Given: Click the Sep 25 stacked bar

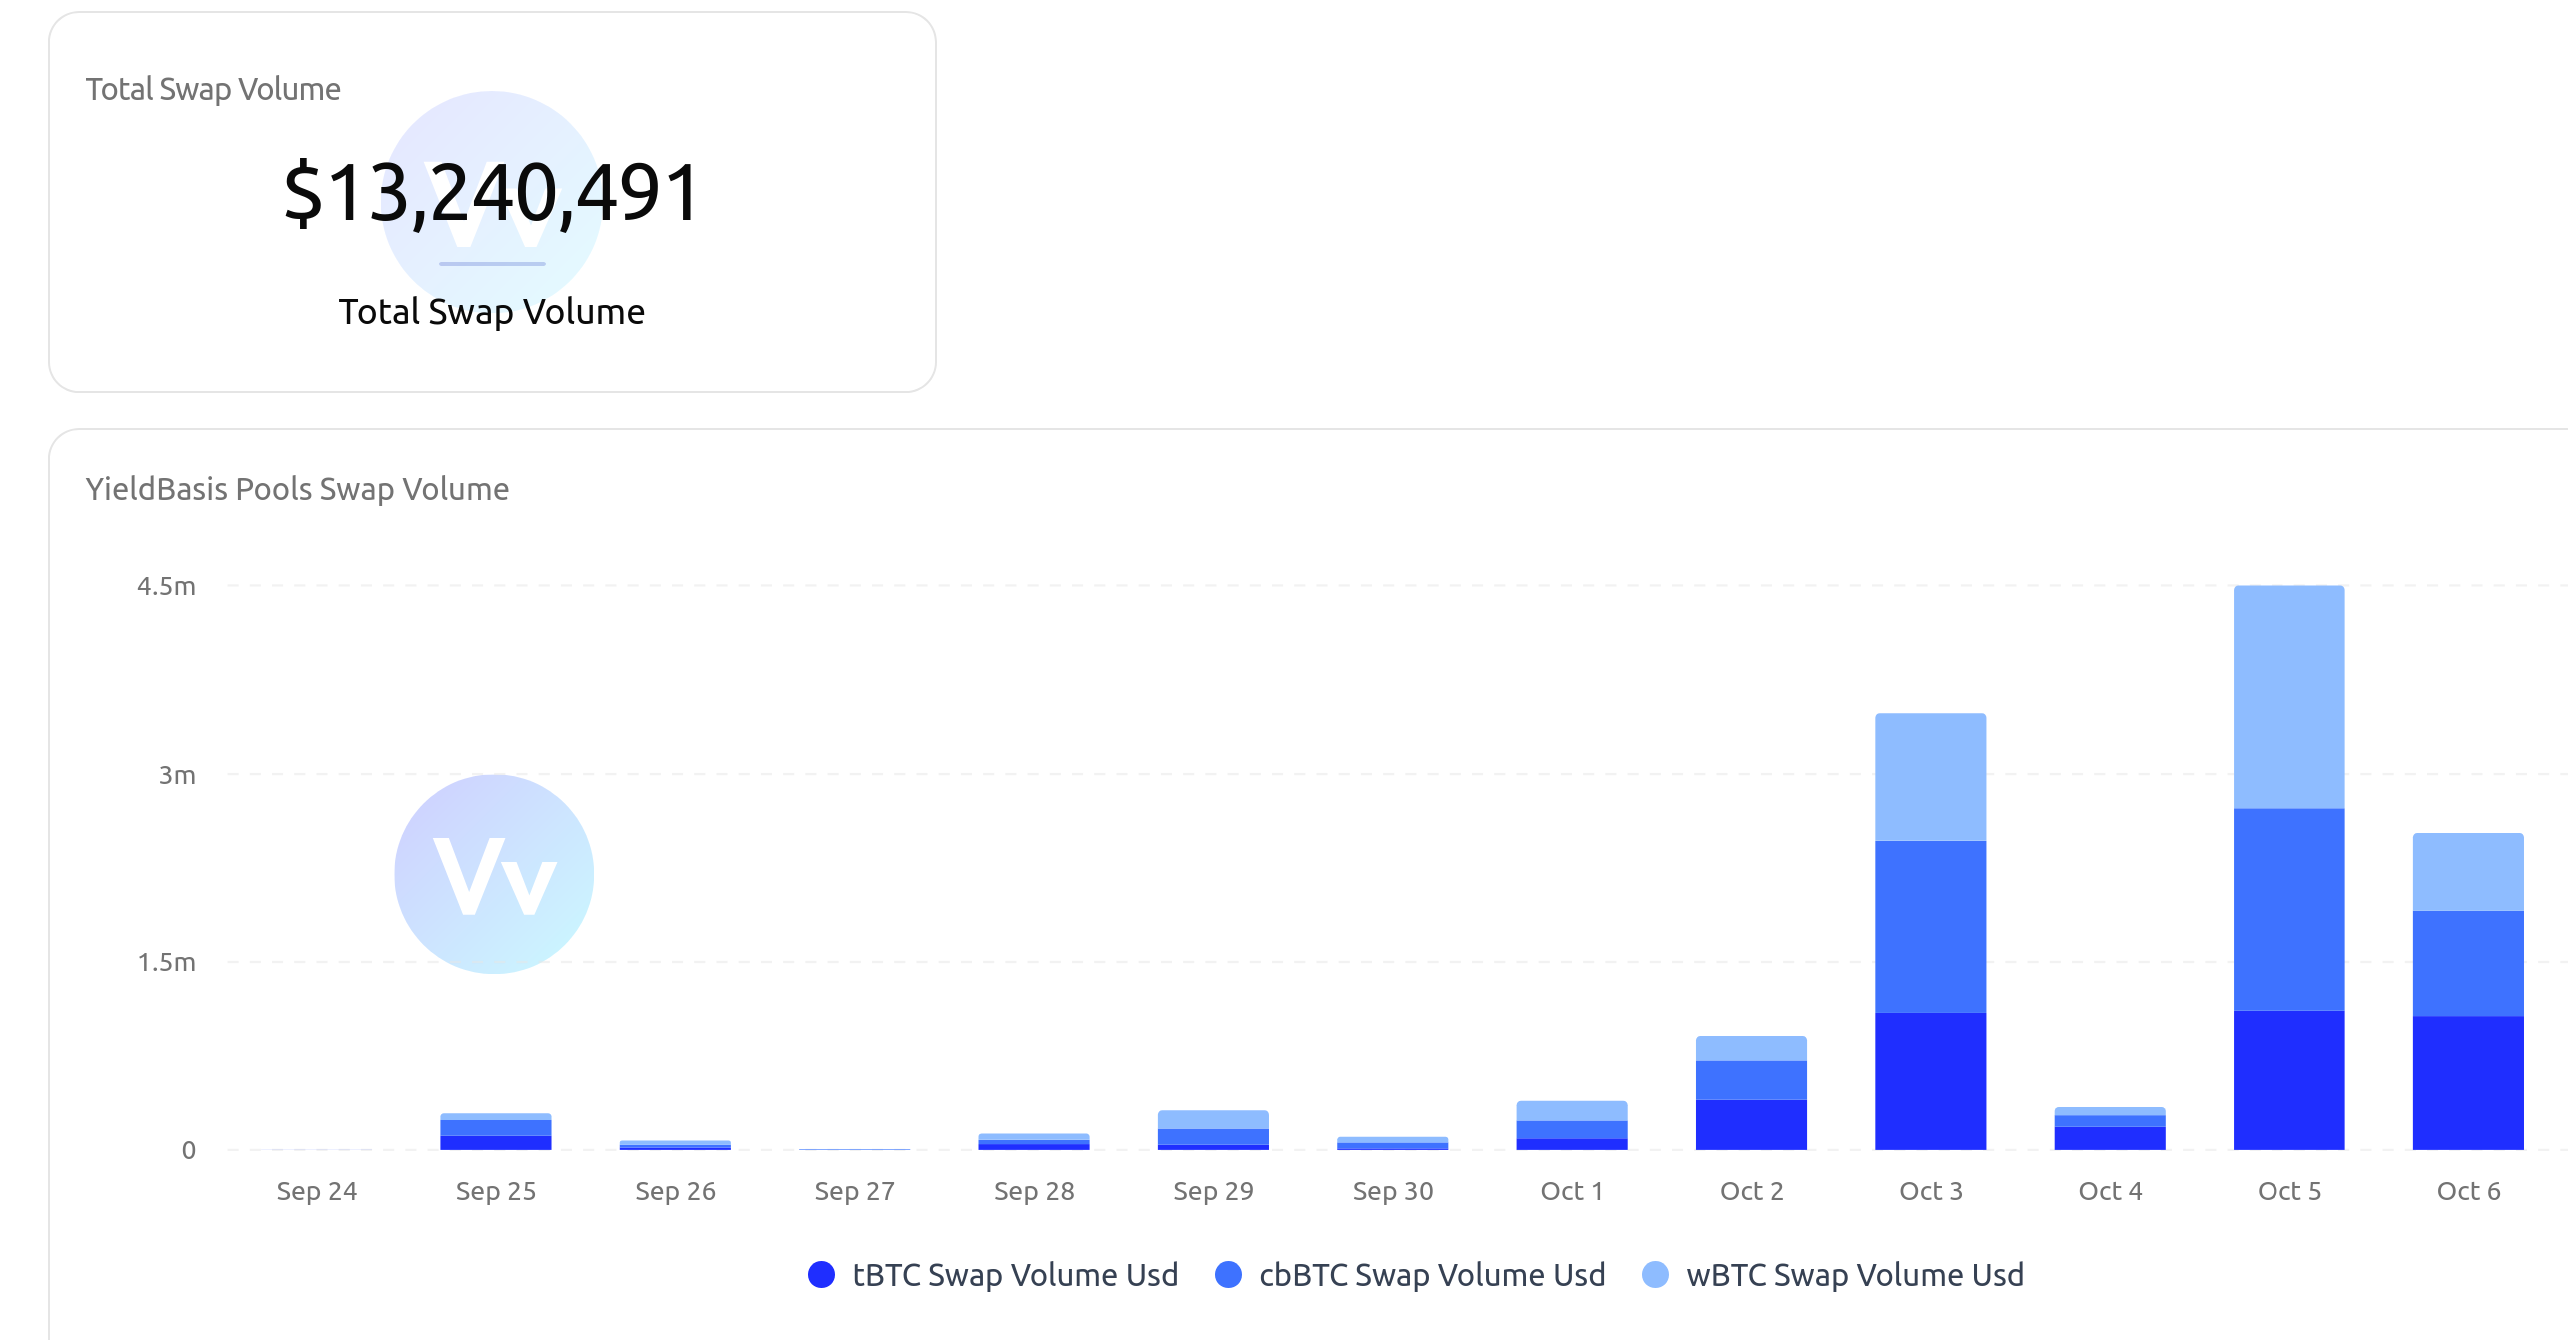Looking at the screenshot, I should 495,1131.
